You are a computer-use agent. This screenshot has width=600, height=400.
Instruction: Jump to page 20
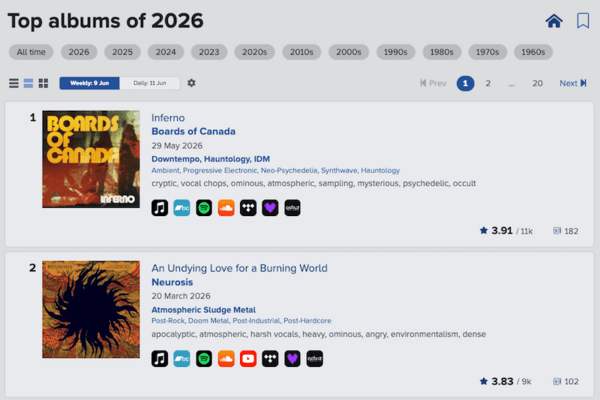[x=537, y=83]
